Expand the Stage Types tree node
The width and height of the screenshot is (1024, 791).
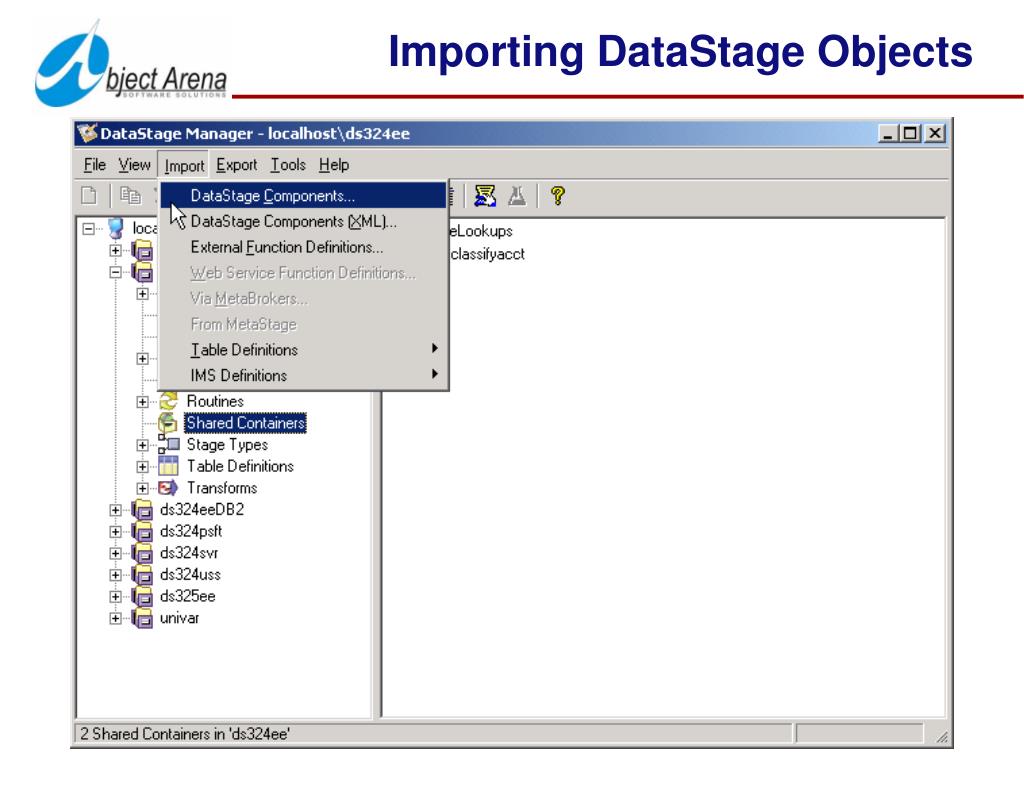pos(142,445)
